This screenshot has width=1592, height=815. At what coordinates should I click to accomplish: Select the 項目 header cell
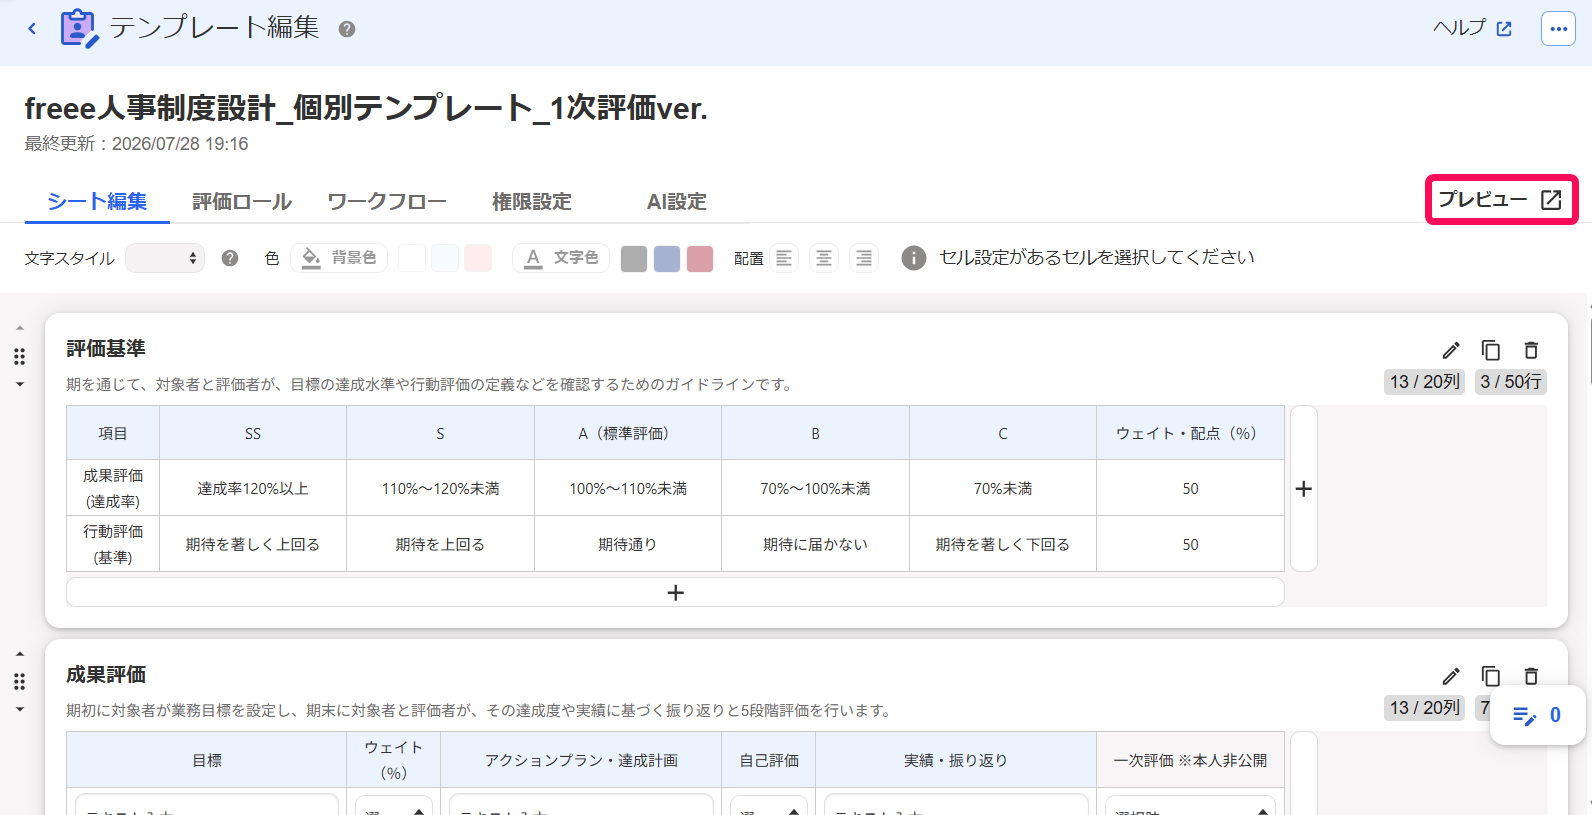click(113, 433)
